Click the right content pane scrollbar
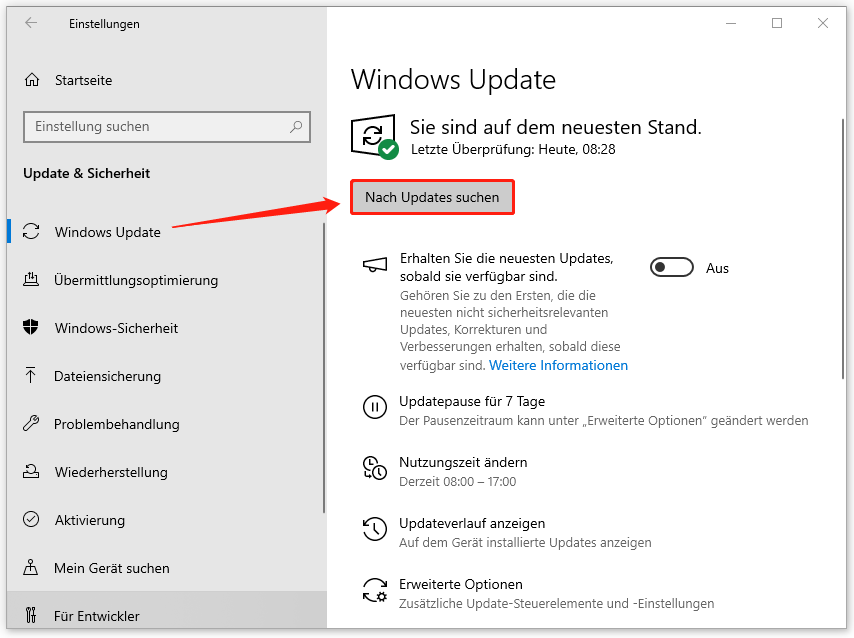The height and width of the screenshot is (638, 854). (843, 248)
